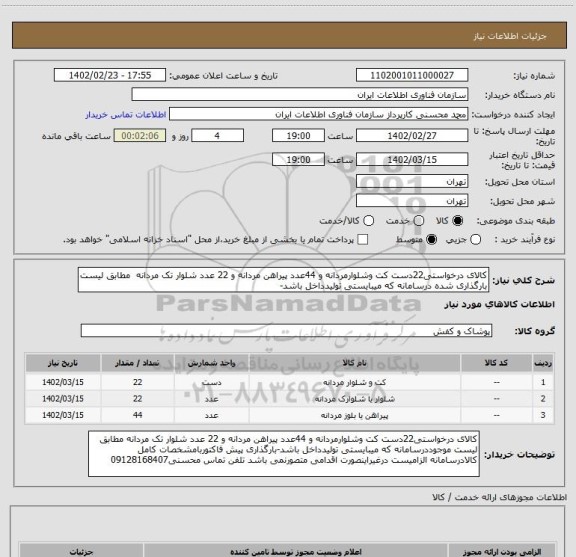Click the الزامی بودن ارائه مجوز column header
Screen dimensions: 576x557
point(501,551)
